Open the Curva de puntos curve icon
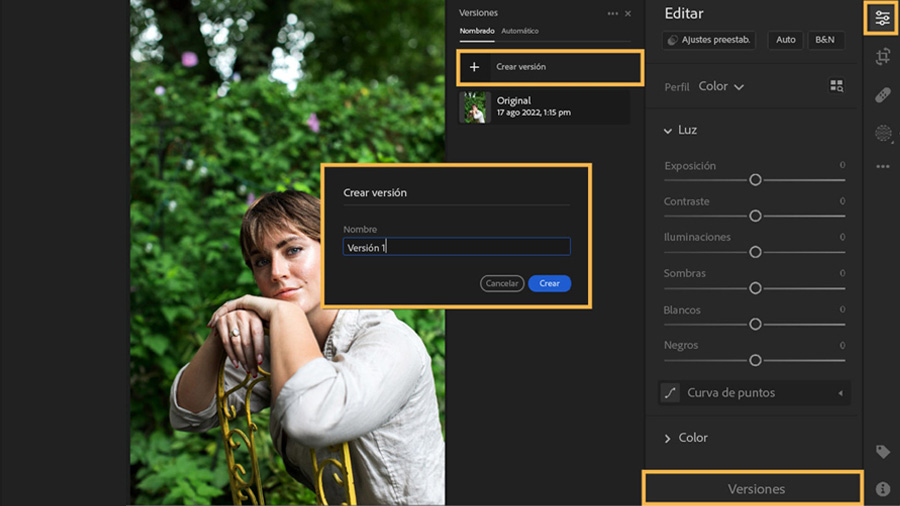This screenshot has height=506, width=900. (x=670, y=393)
